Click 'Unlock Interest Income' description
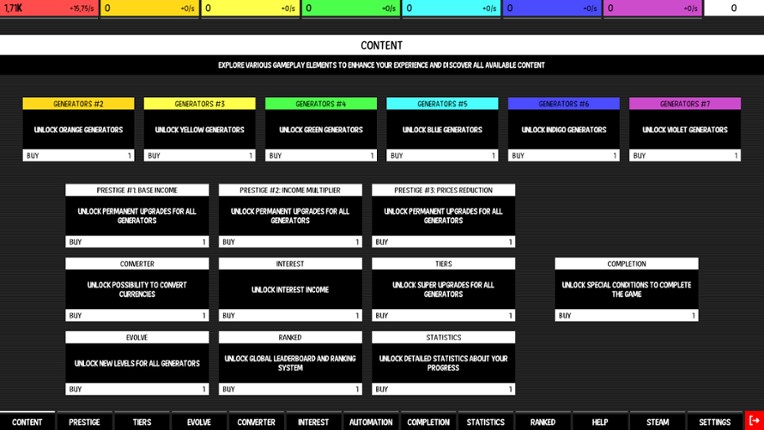This screenshot has height=430, width=764. (290, 290)
